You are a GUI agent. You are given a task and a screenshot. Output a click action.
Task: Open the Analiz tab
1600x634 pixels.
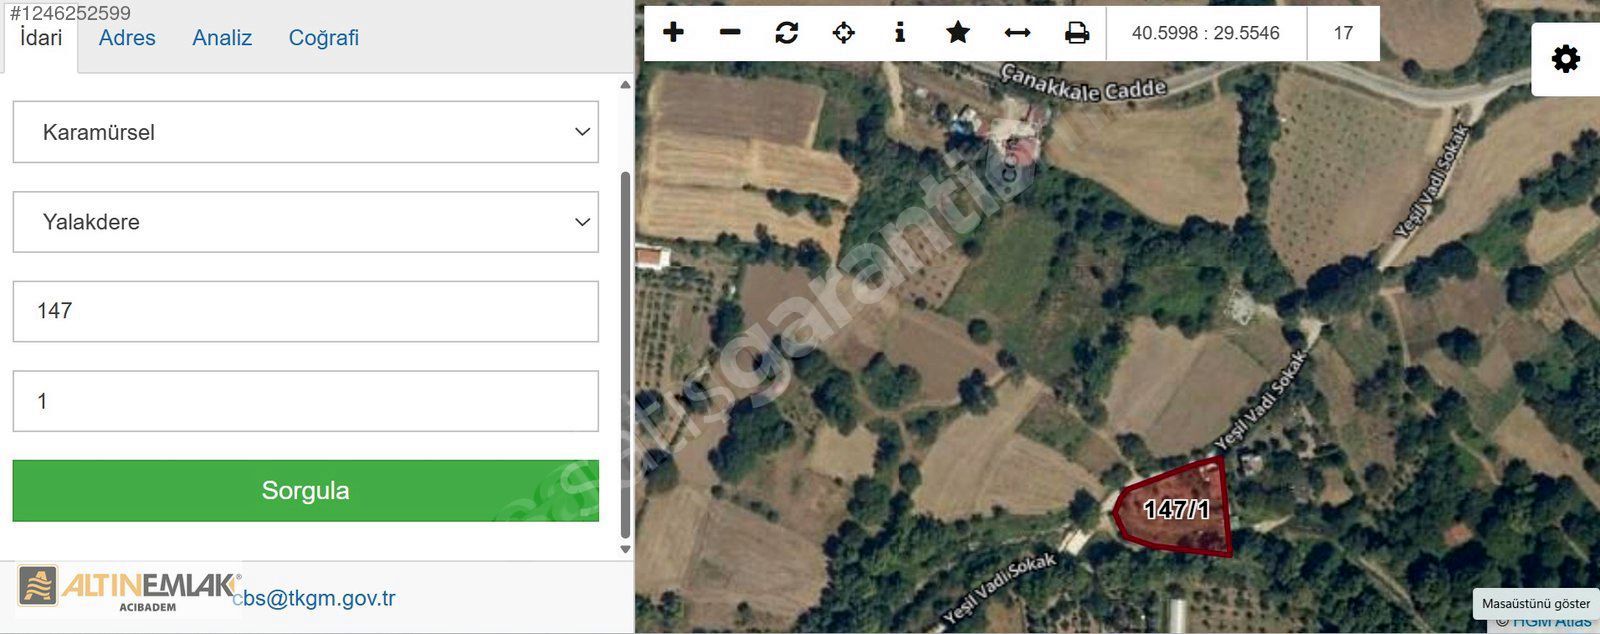click(222, 38)
